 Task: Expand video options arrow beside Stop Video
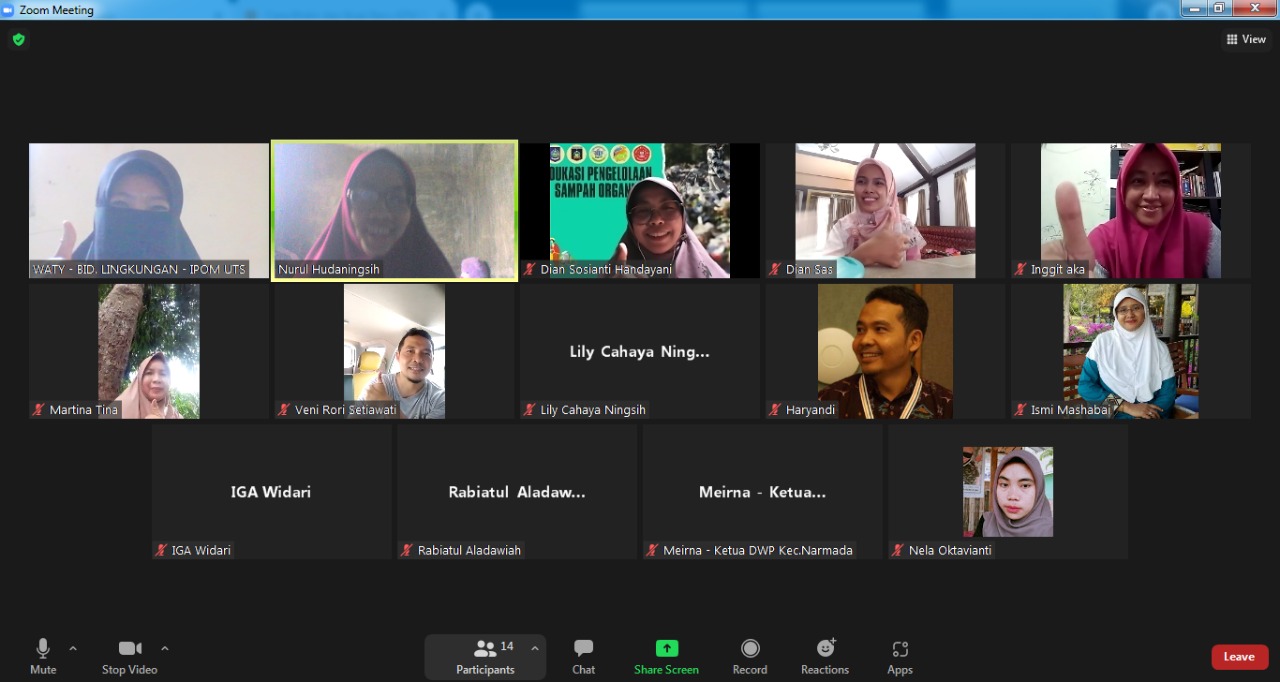pyautogui.click(x=165, y=648)
